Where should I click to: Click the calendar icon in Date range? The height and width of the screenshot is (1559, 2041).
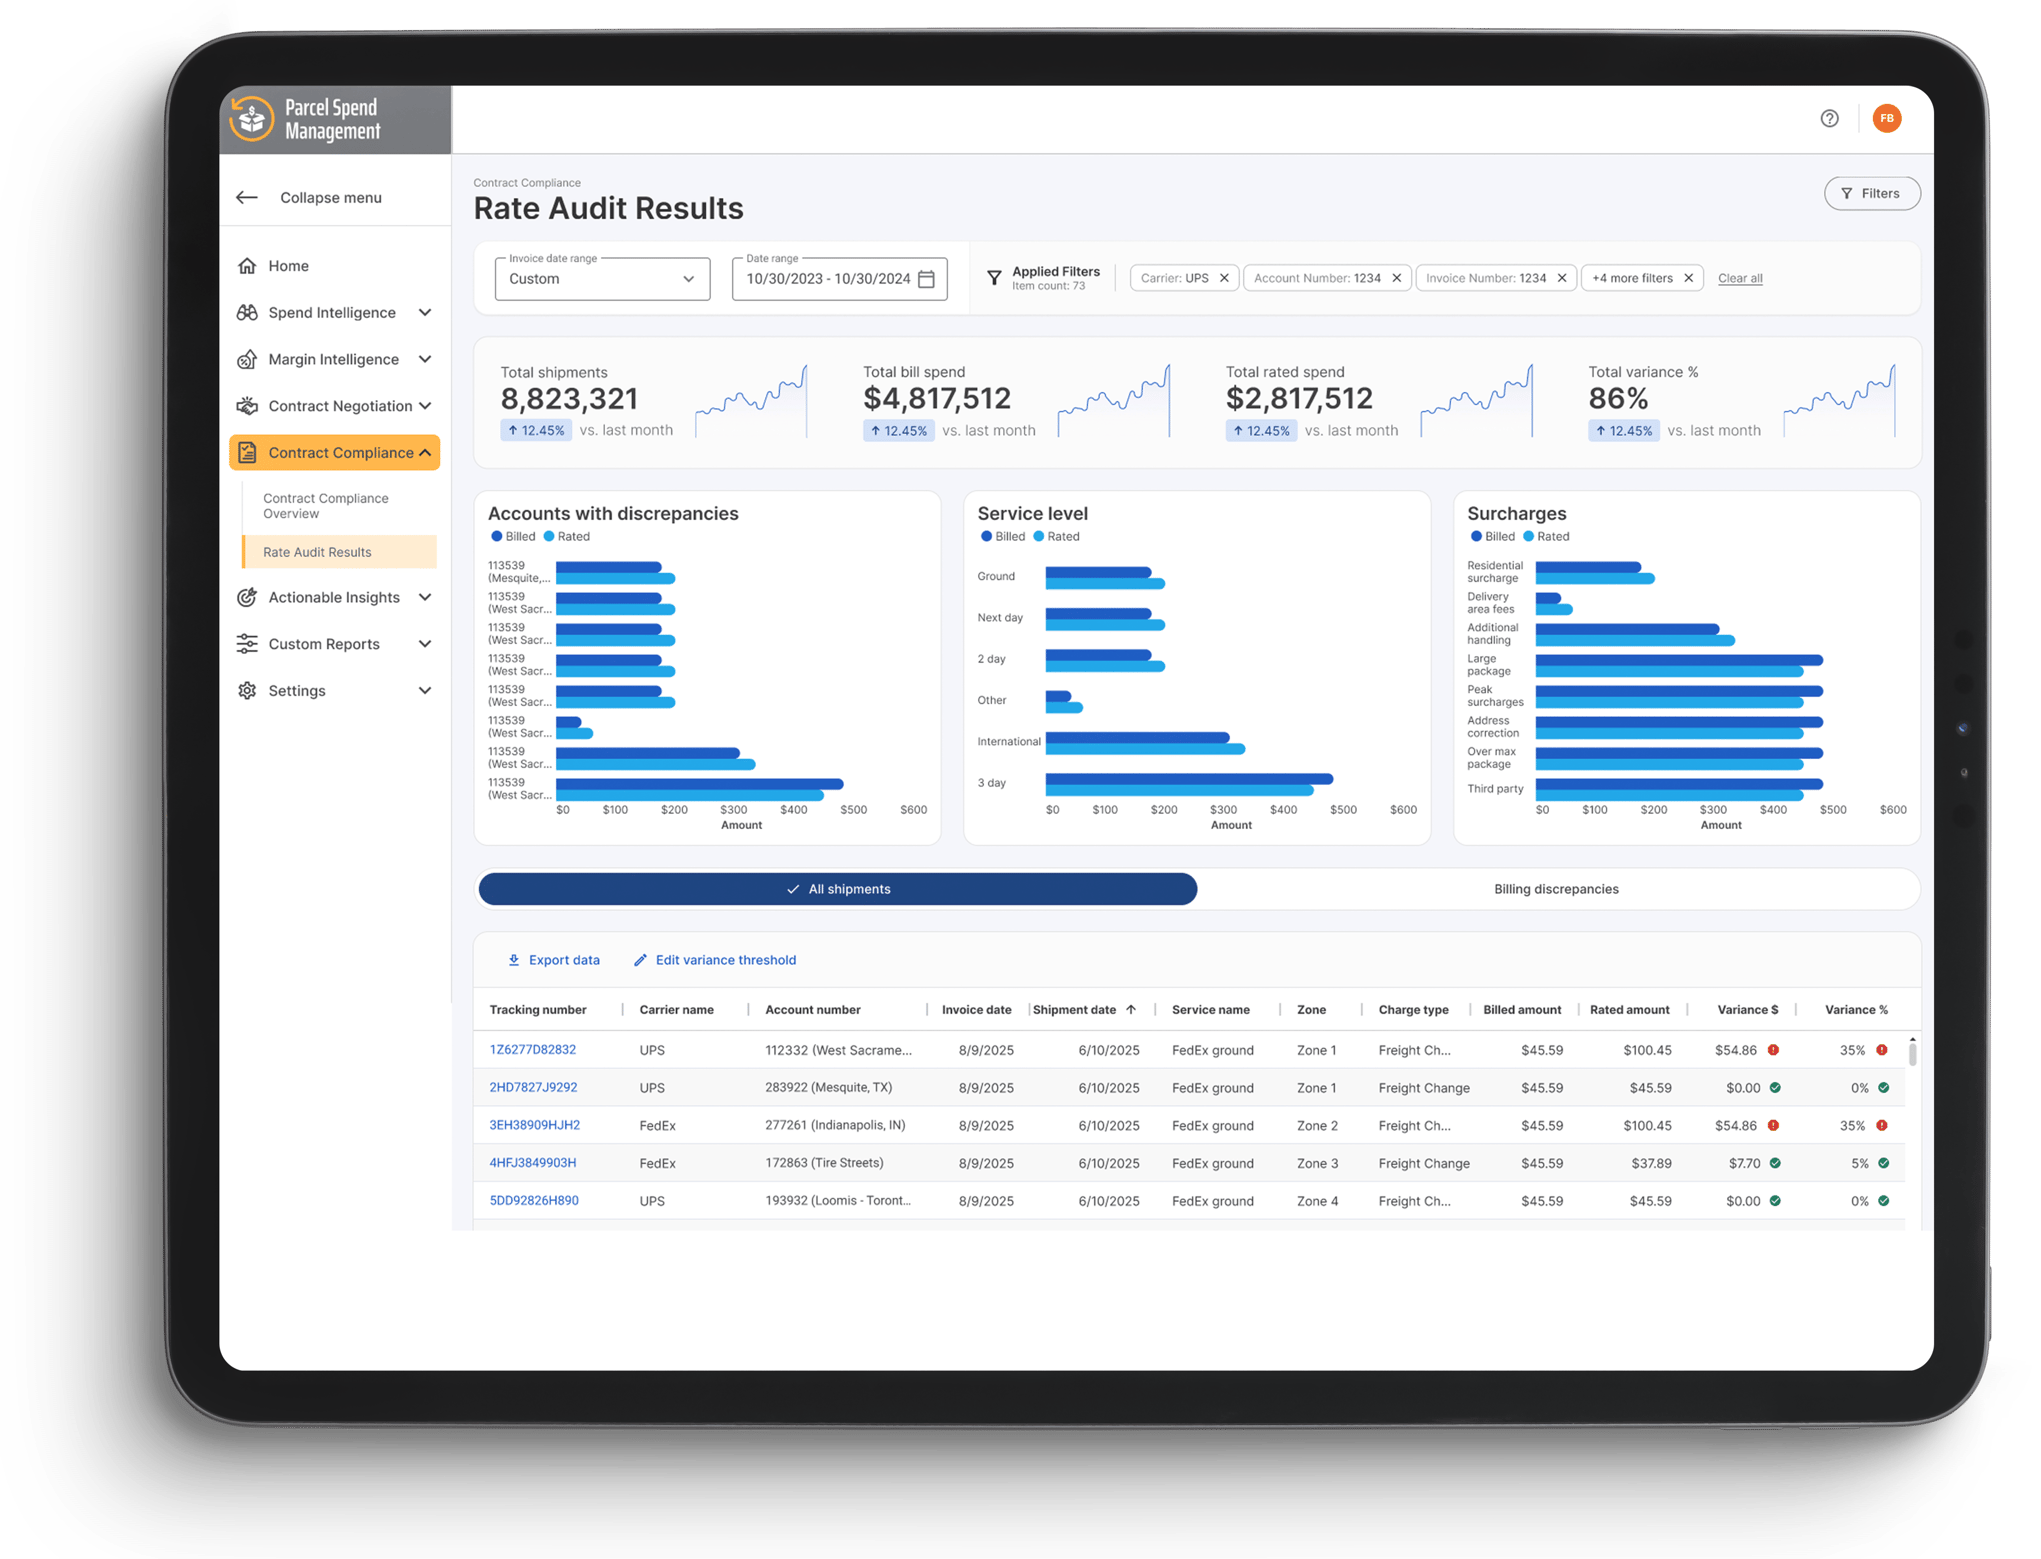tap(926, 279)
